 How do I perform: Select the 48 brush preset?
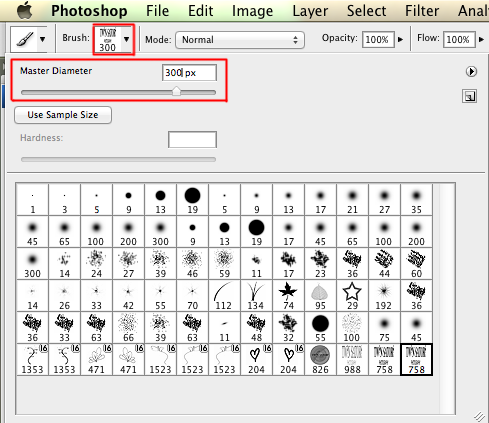pos(256,327)
